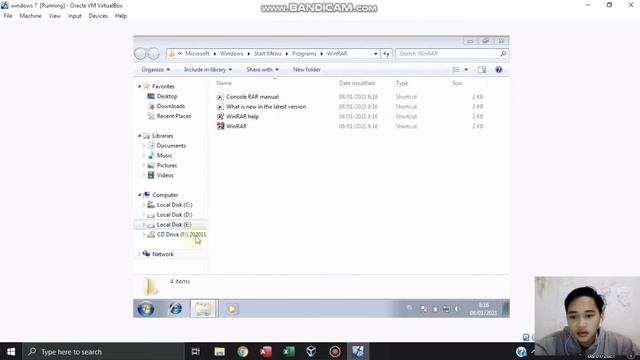The image size is (640, 360).
Task: Toggle the preview pane icon
Action: (482, 70)
